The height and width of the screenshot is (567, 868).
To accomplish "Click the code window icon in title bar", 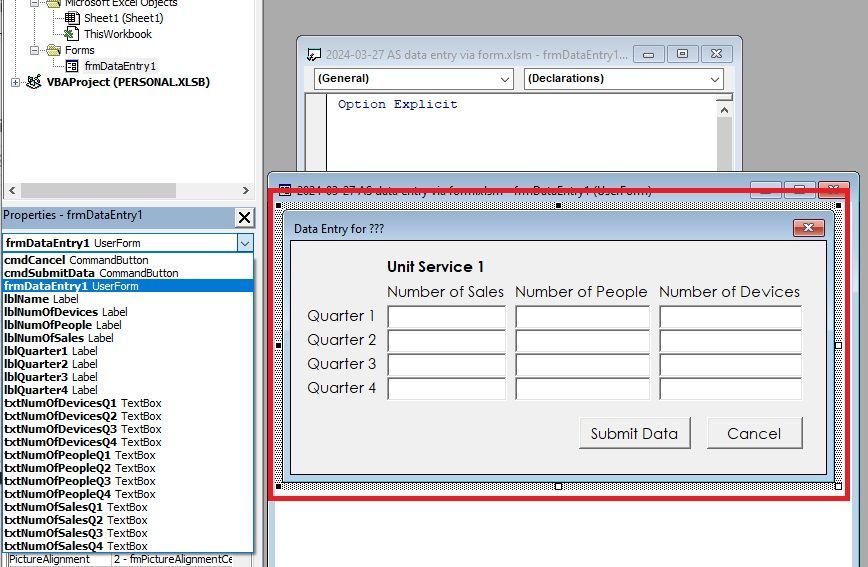I will (313, 54).
